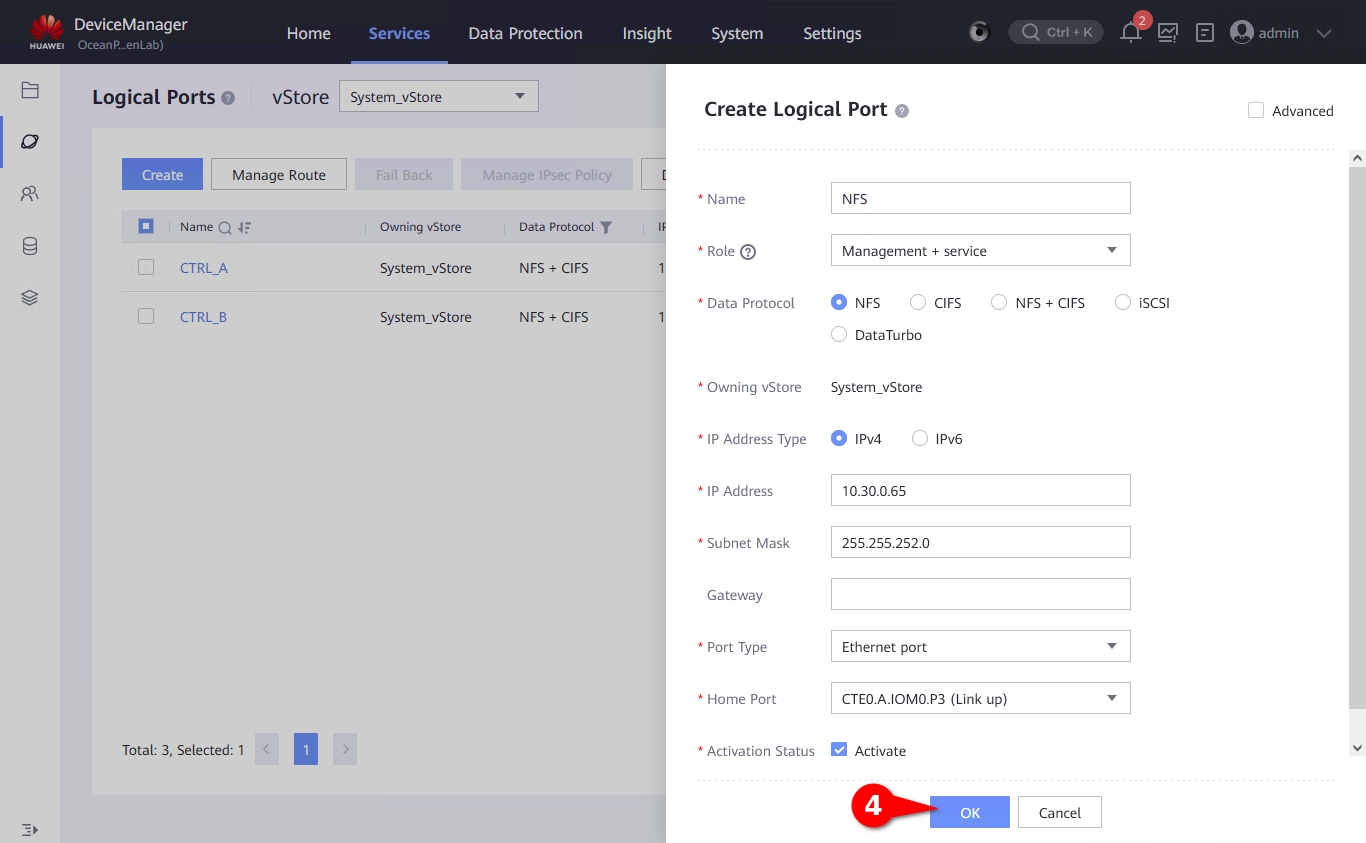Click help icon next to Create Logical Port
Viewport: 1366px width, 843px height.
pyautogui.click(x=902, y=111)
